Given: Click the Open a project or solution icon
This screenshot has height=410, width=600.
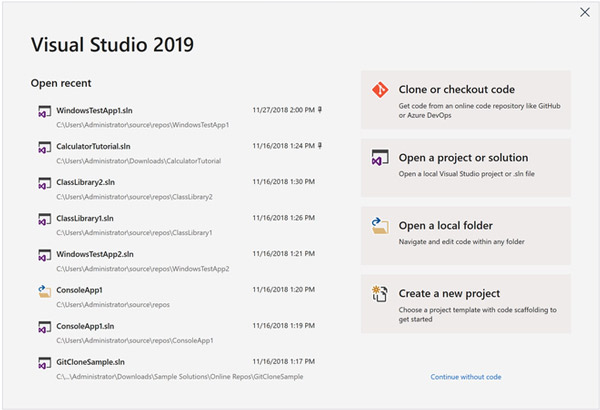Looking at the screenshot, I should pos(380,158).
